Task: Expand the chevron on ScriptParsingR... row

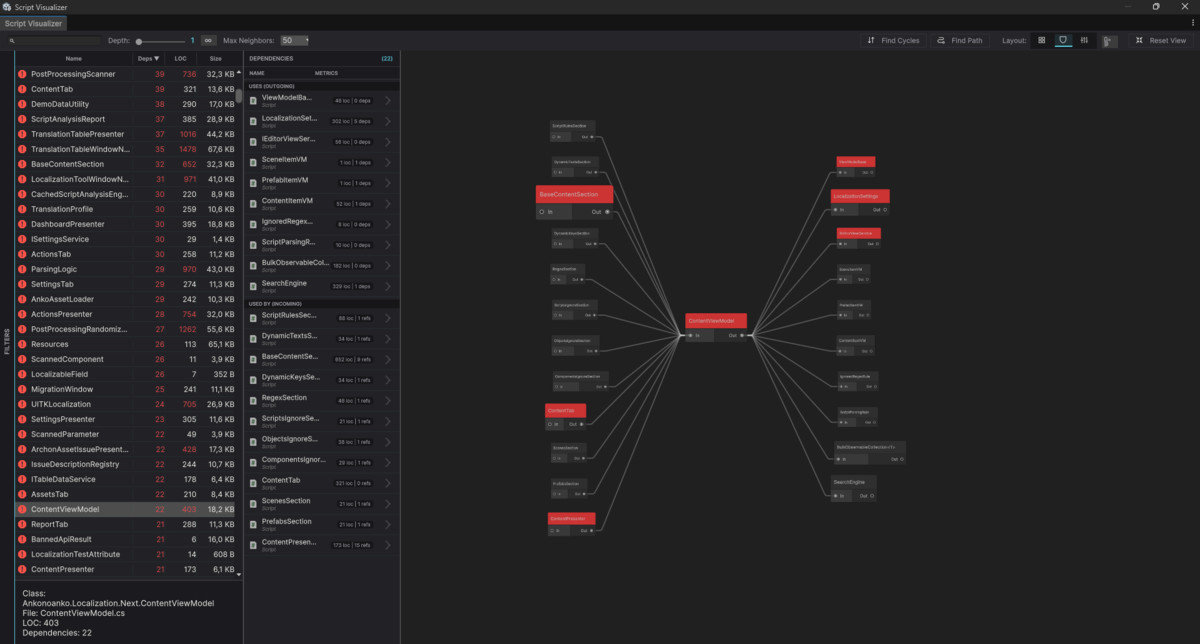Action: click(388, 245)
